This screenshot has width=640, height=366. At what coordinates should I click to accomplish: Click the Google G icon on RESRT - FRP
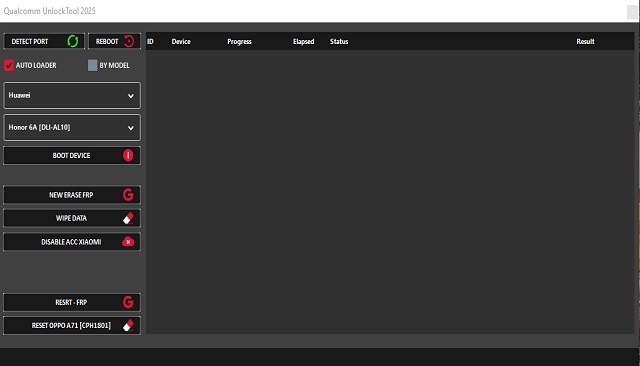128,302
